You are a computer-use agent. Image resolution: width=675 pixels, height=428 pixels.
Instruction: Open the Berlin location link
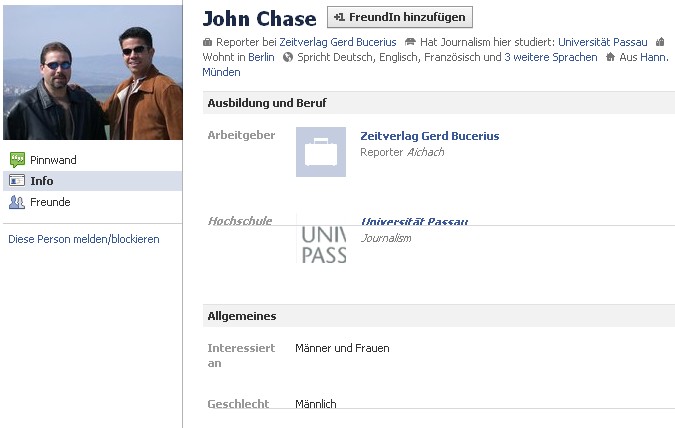(x=261, y=57)
